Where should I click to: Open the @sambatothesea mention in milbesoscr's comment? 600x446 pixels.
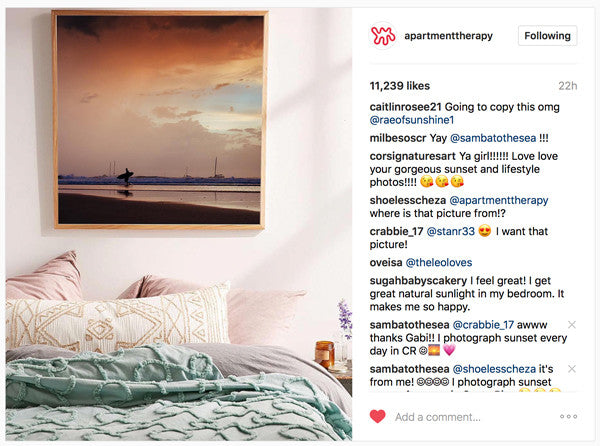pyautogui.click(x=493, y=138)
